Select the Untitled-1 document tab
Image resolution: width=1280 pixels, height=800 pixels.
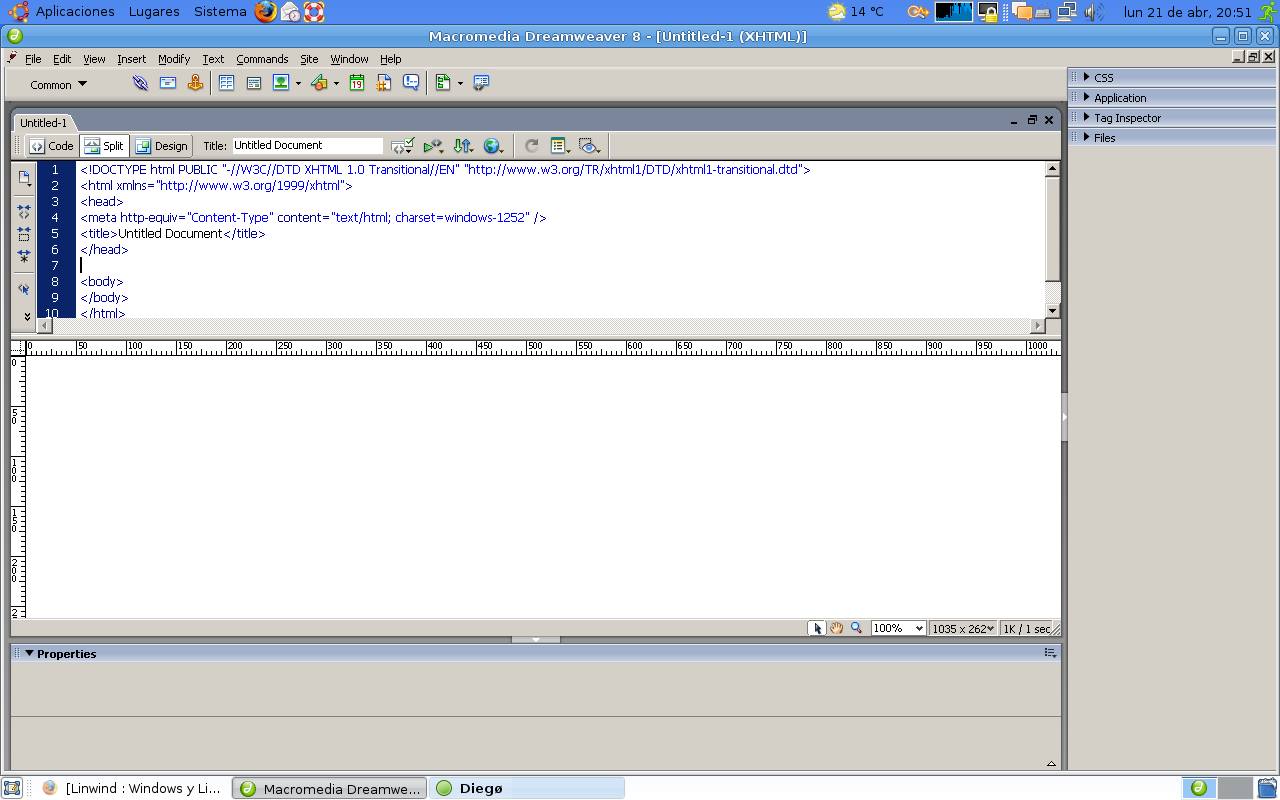[x=43, y=123]
